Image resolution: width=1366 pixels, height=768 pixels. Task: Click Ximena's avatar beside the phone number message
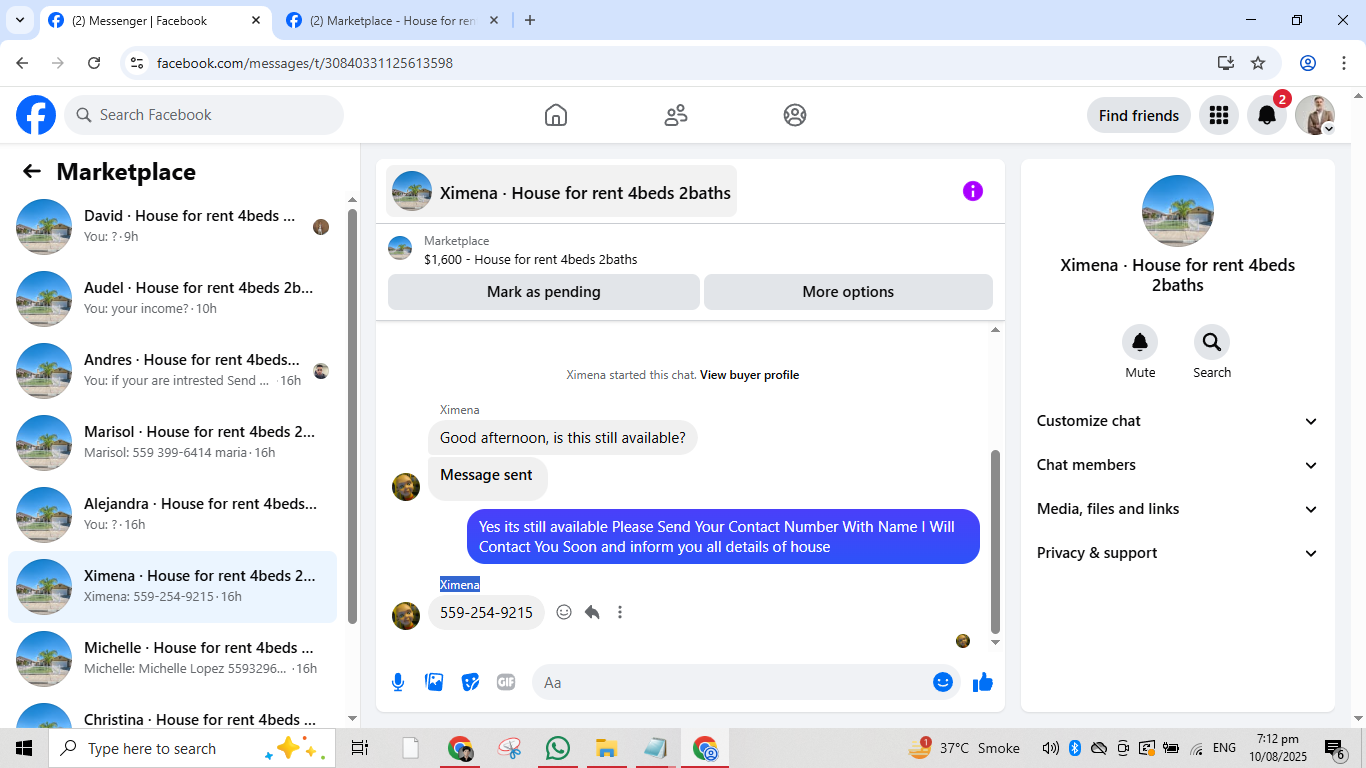[406, 616]
